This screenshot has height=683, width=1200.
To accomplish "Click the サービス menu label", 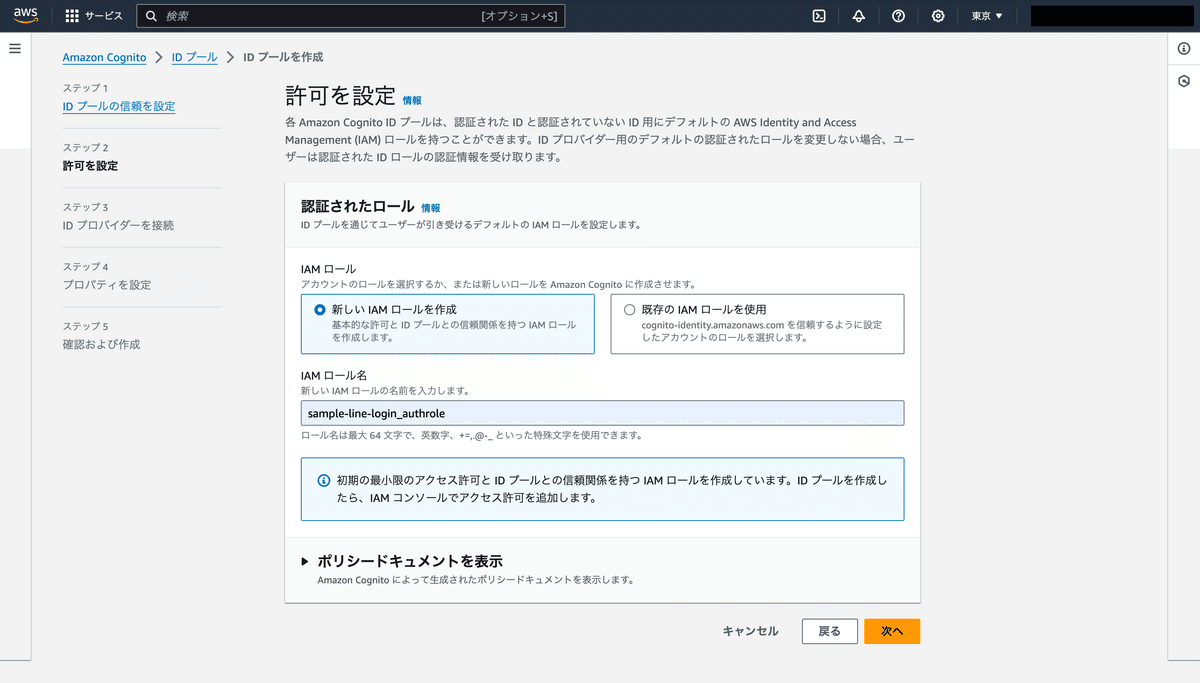I will click(104, 16).
